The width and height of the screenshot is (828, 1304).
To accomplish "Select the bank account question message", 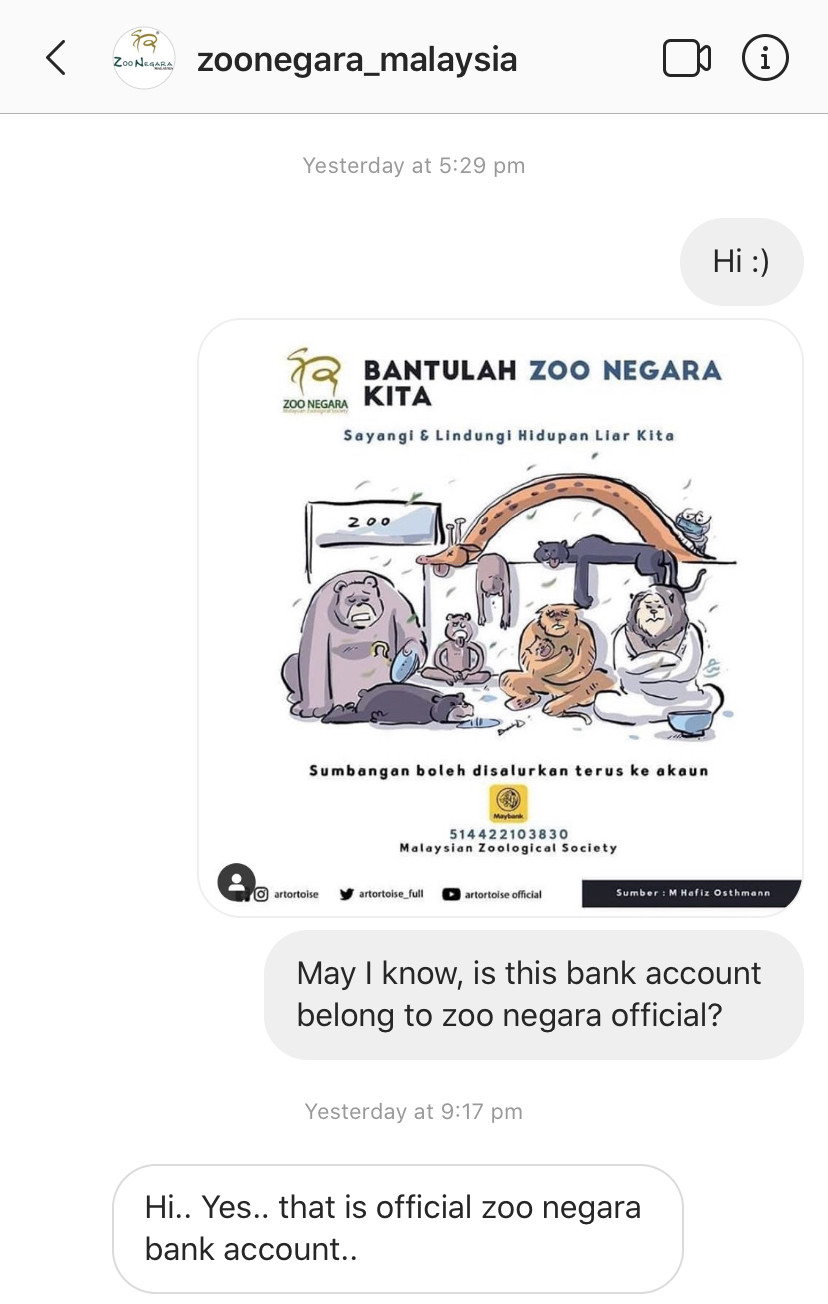I will pyautogui.click(x=533, y=994).
